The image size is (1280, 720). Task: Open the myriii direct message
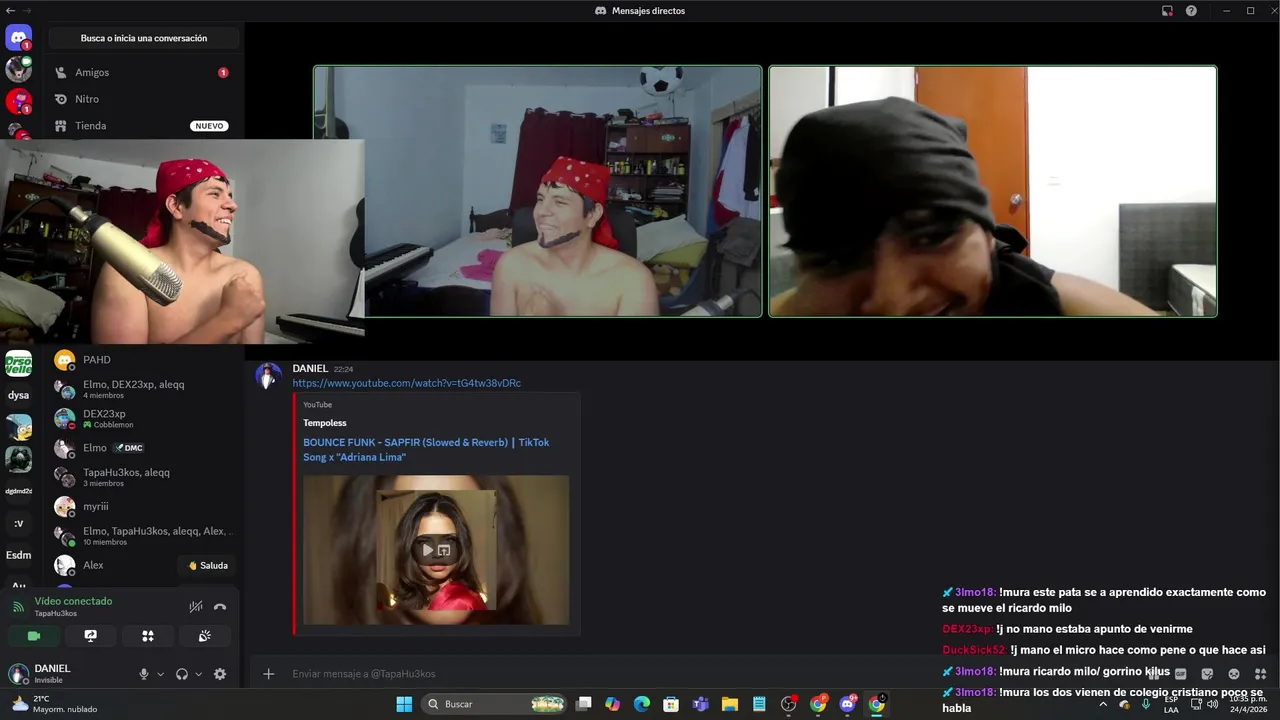pyautogui.click(x=143, y=506)
